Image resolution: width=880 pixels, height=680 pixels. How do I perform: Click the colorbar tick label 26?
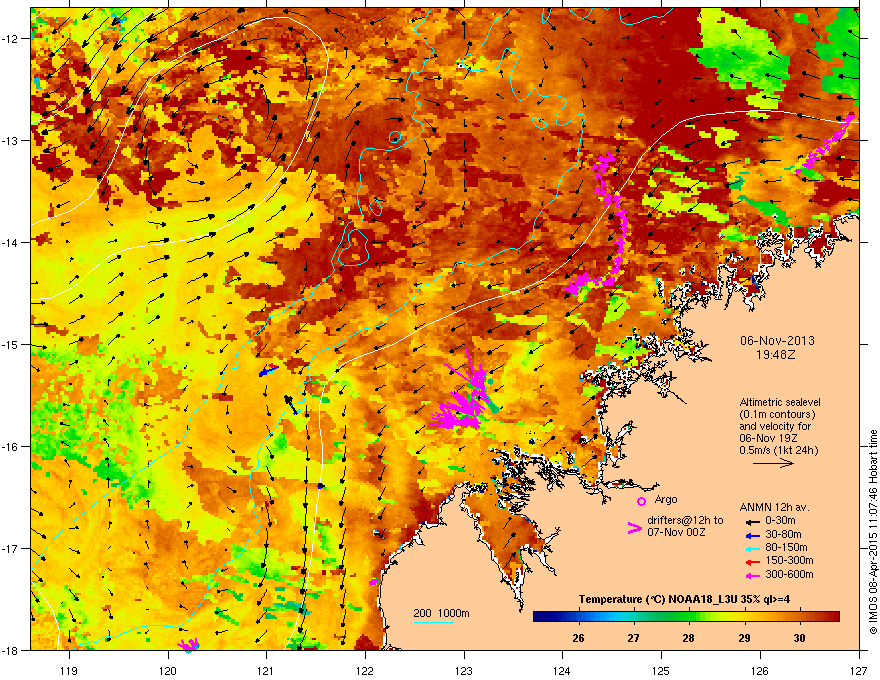click(578, 638)
